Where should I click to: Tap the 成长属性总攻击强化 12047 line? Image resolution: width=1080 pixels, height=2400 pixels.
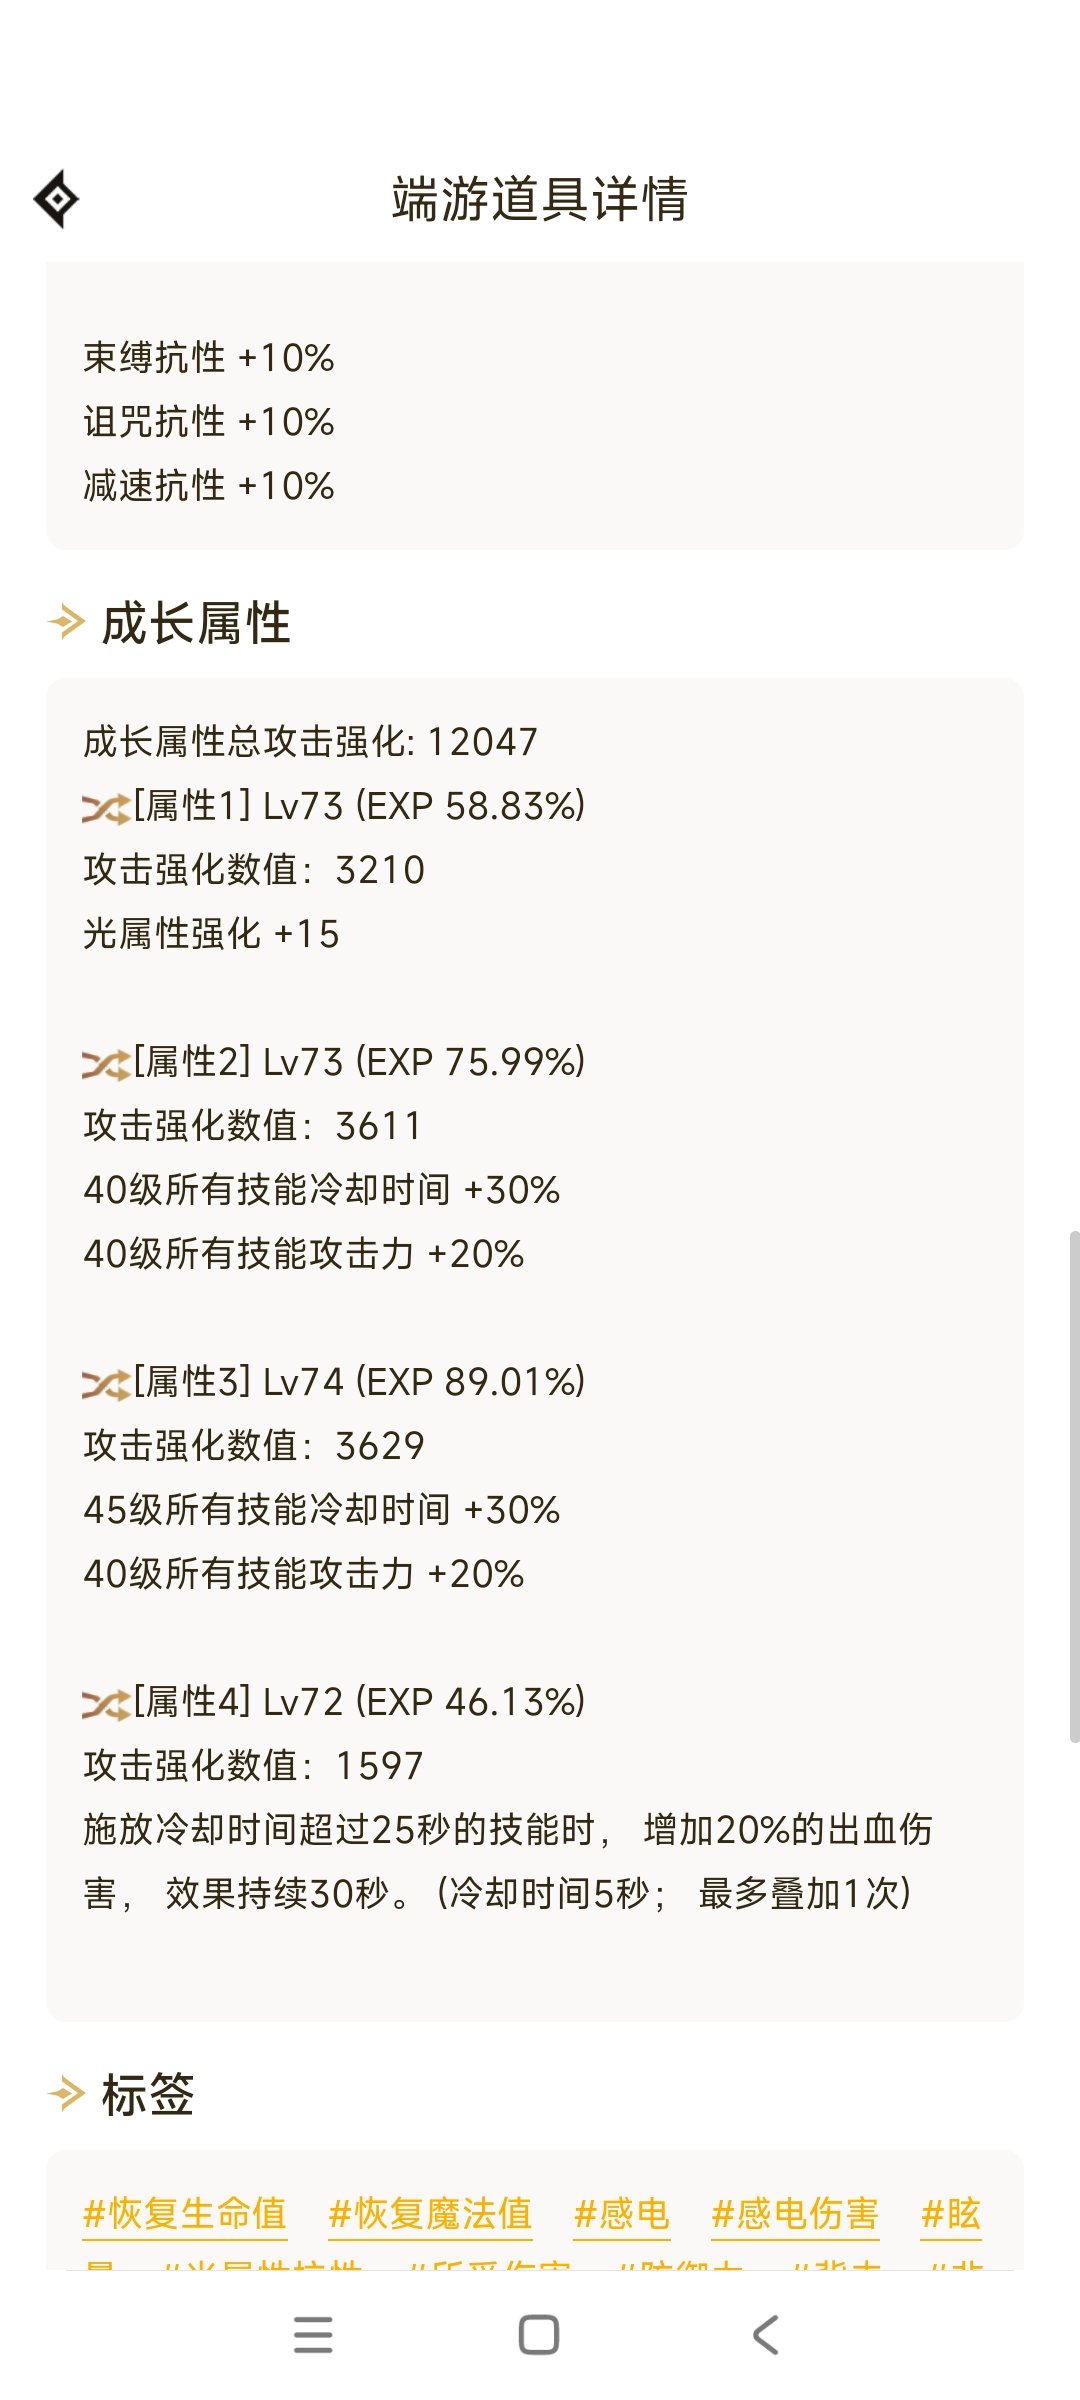pyautogui.click(x=311, y=742)
